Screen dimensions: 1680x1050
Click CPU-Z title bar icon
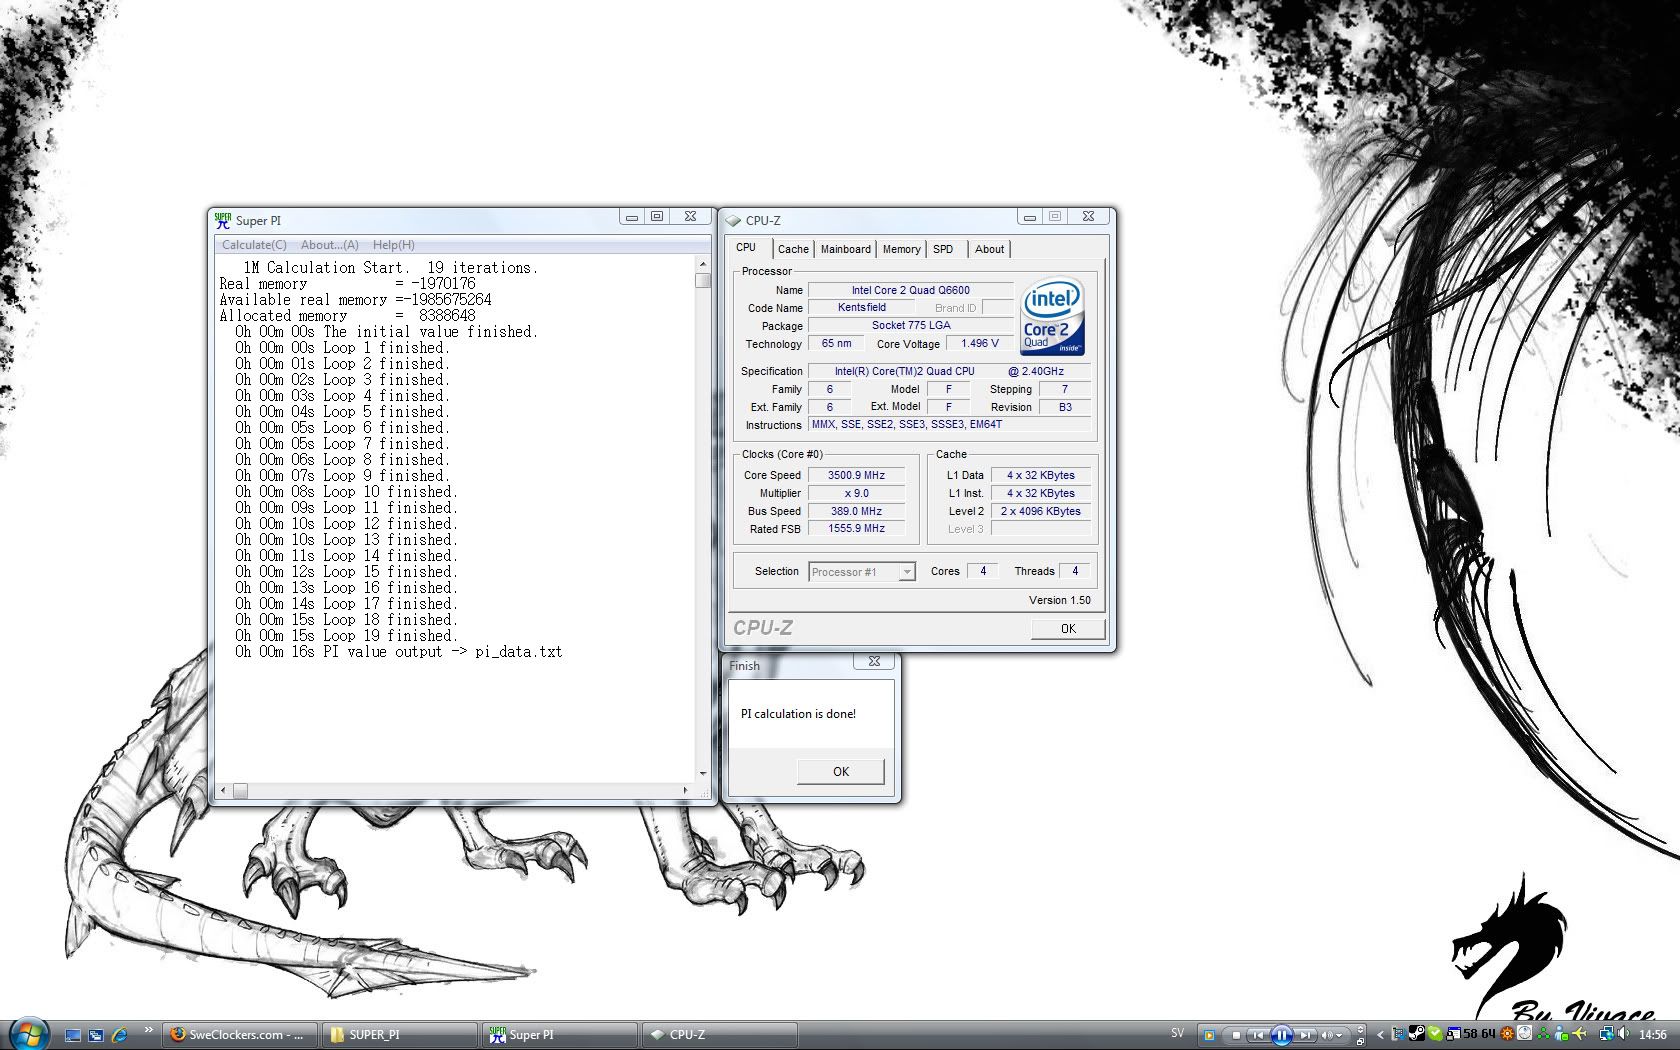point(733,221)
